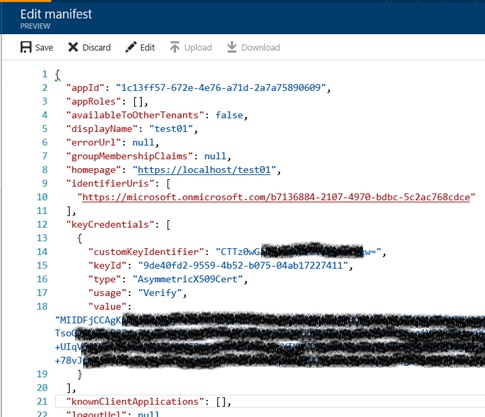Click the PREVIEW subtitle text
485x417 pixels.
click(x=35, y=26)
